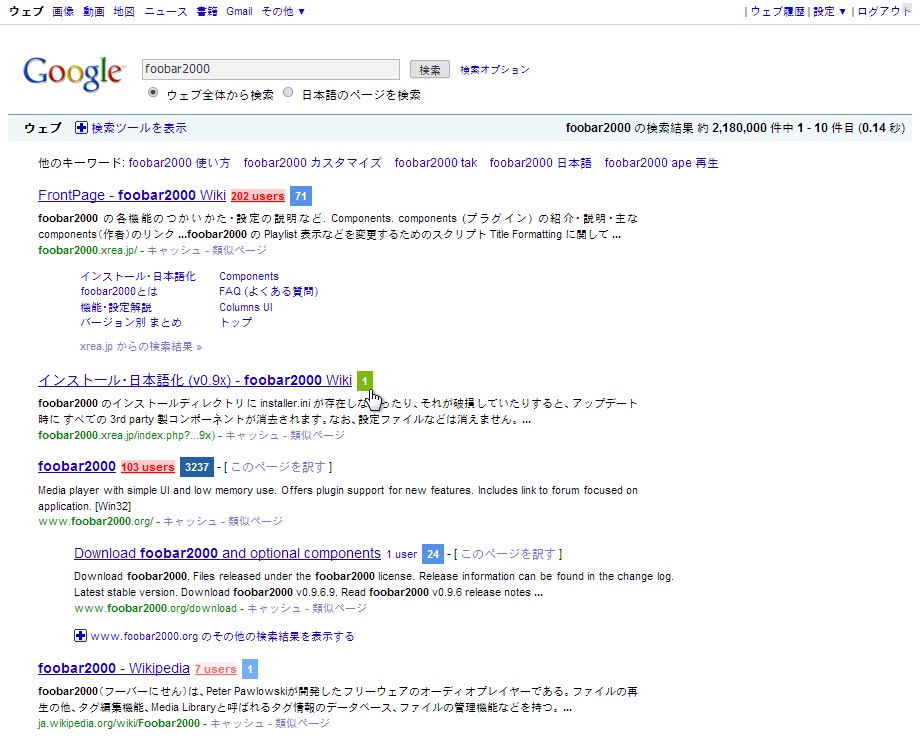Open 類似ページ for www.foobar2000.org/download result
Viewport: 920px width, 740px height.
click(339, 609)
